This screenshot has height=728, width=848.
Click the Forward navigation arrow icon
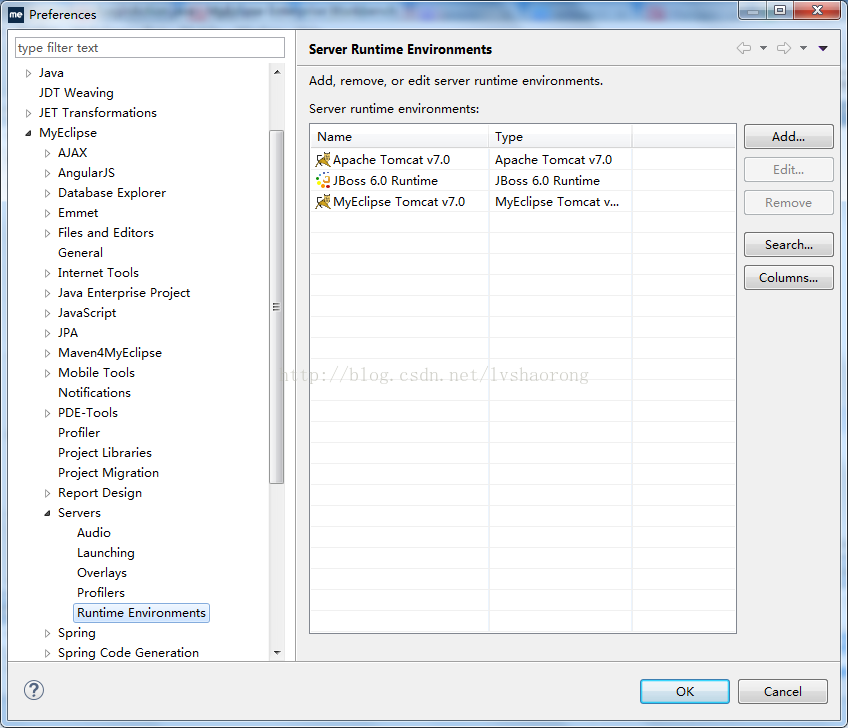[784, 48]
